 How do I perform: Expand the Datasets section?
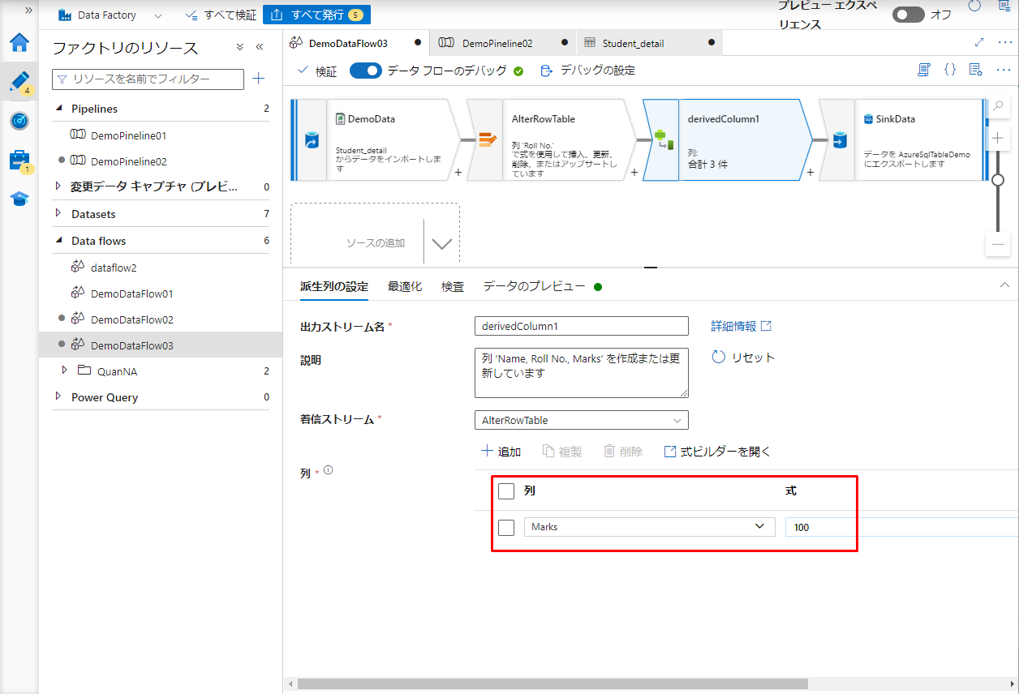58,213
